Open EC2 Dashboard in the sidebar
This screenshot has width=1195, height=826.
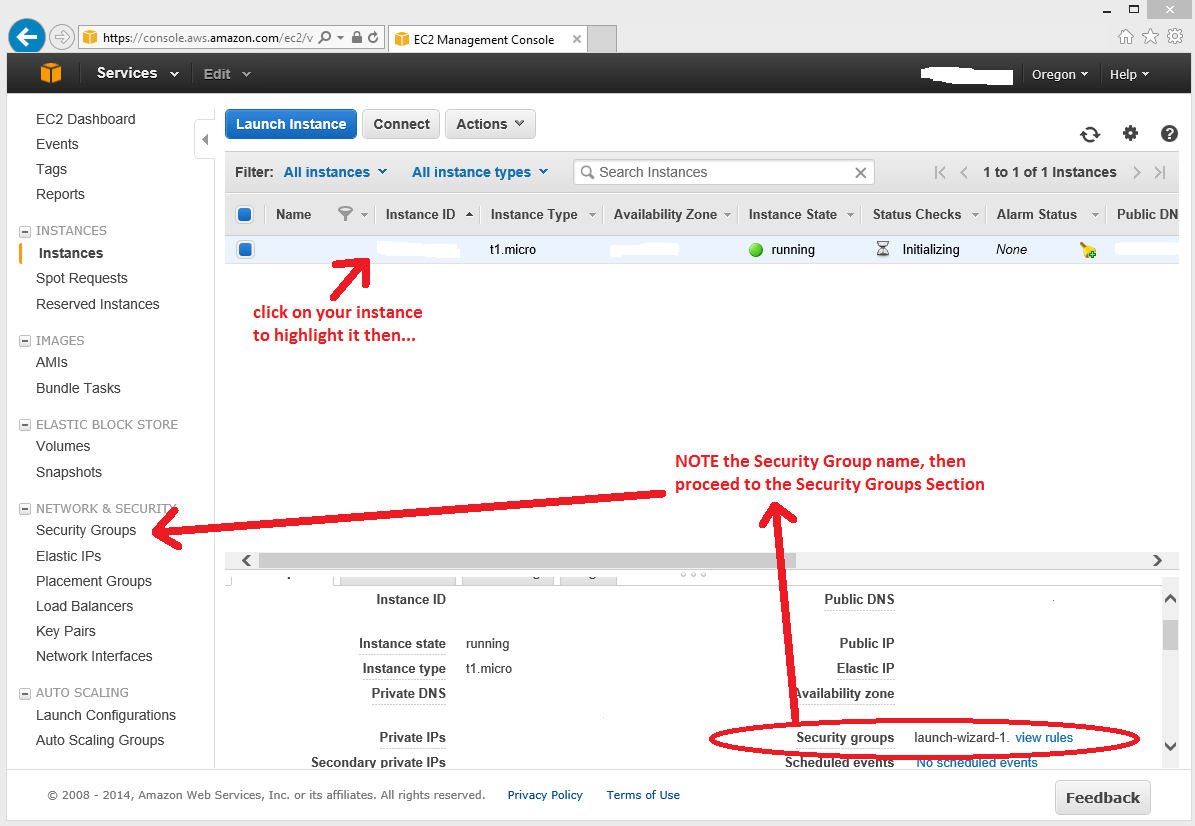(85, 119)
